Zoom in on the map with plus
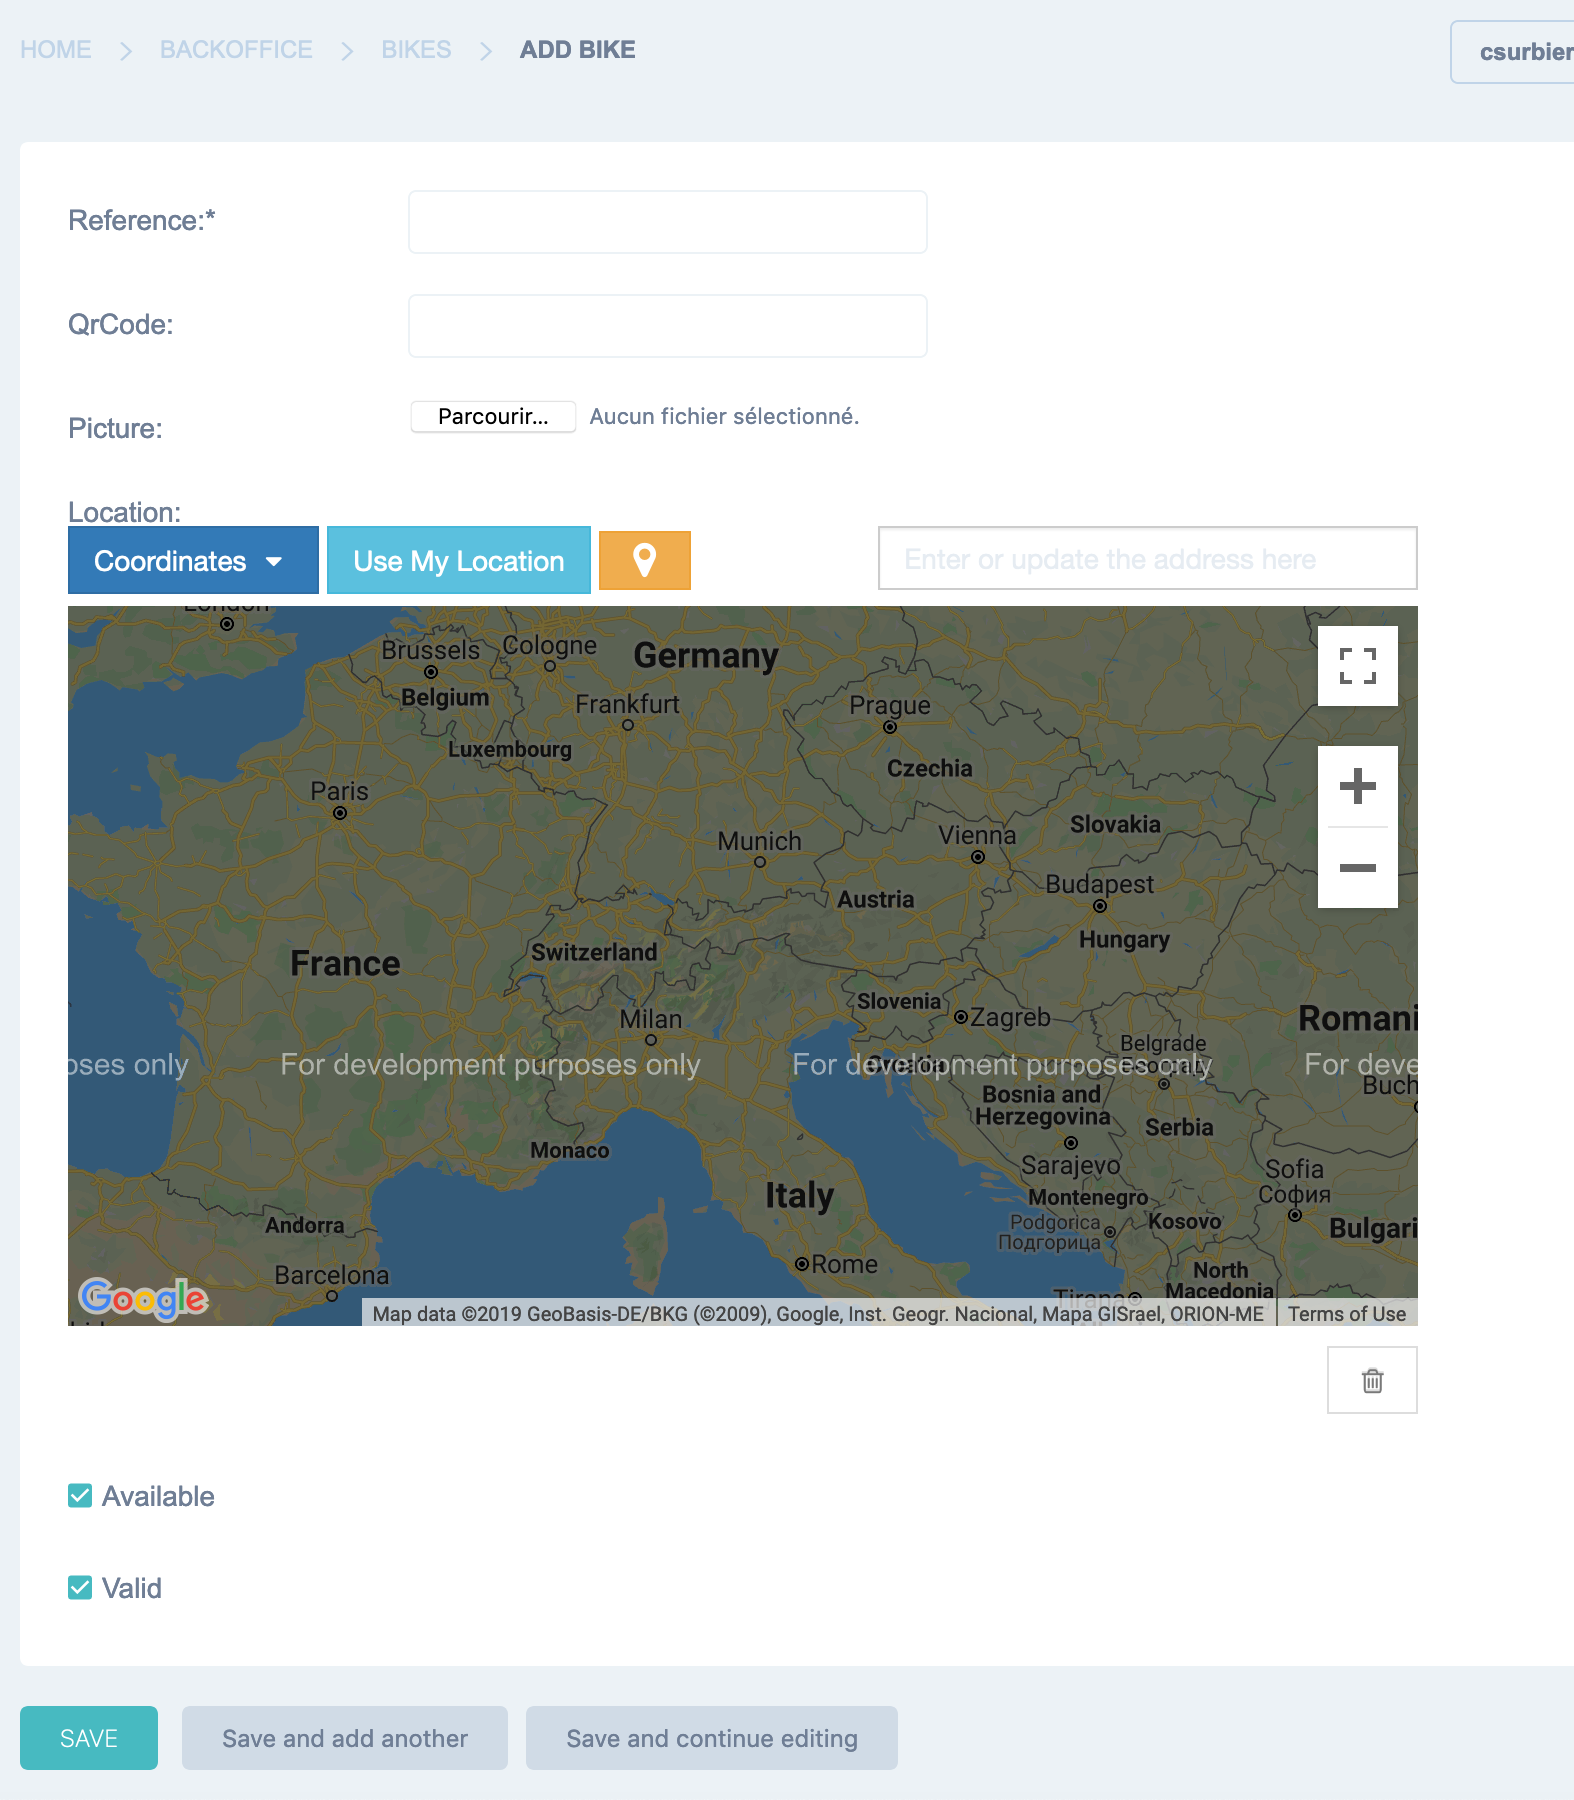1574x1800 pixels. 1357,786
